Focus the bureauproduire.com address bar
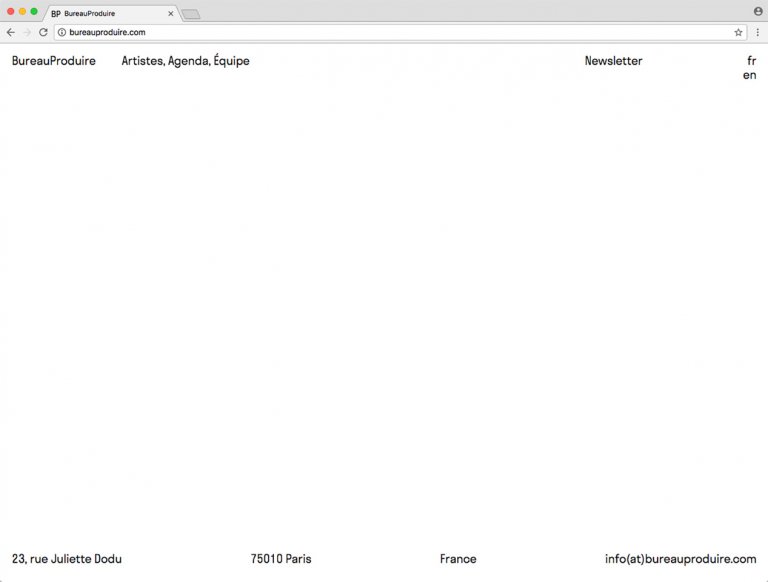 click(x=399, y=32)
